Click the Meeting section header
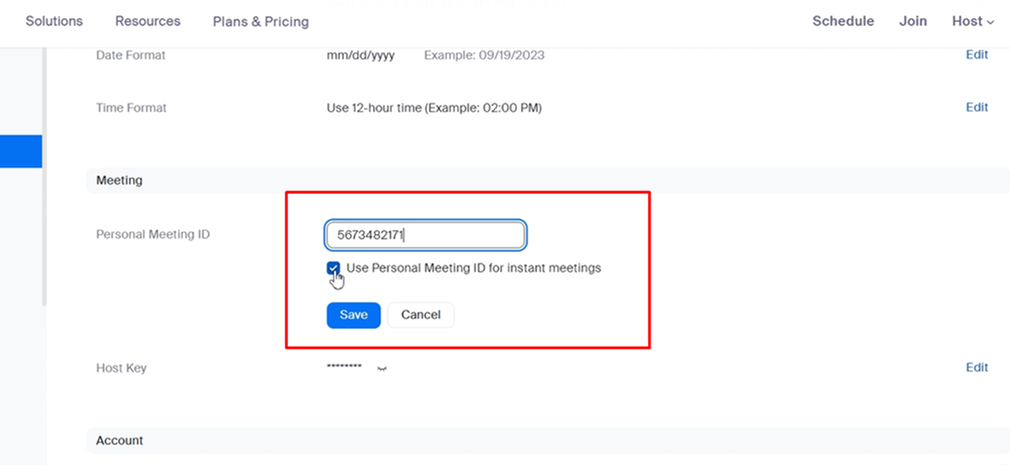Screen dimensions: 1010x465 [x=119, y=181]
